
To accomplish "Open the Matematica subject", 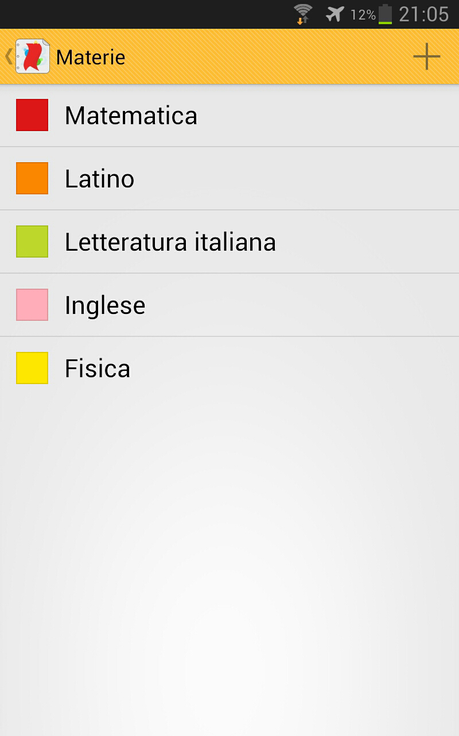I will click(x=230, y=115).
